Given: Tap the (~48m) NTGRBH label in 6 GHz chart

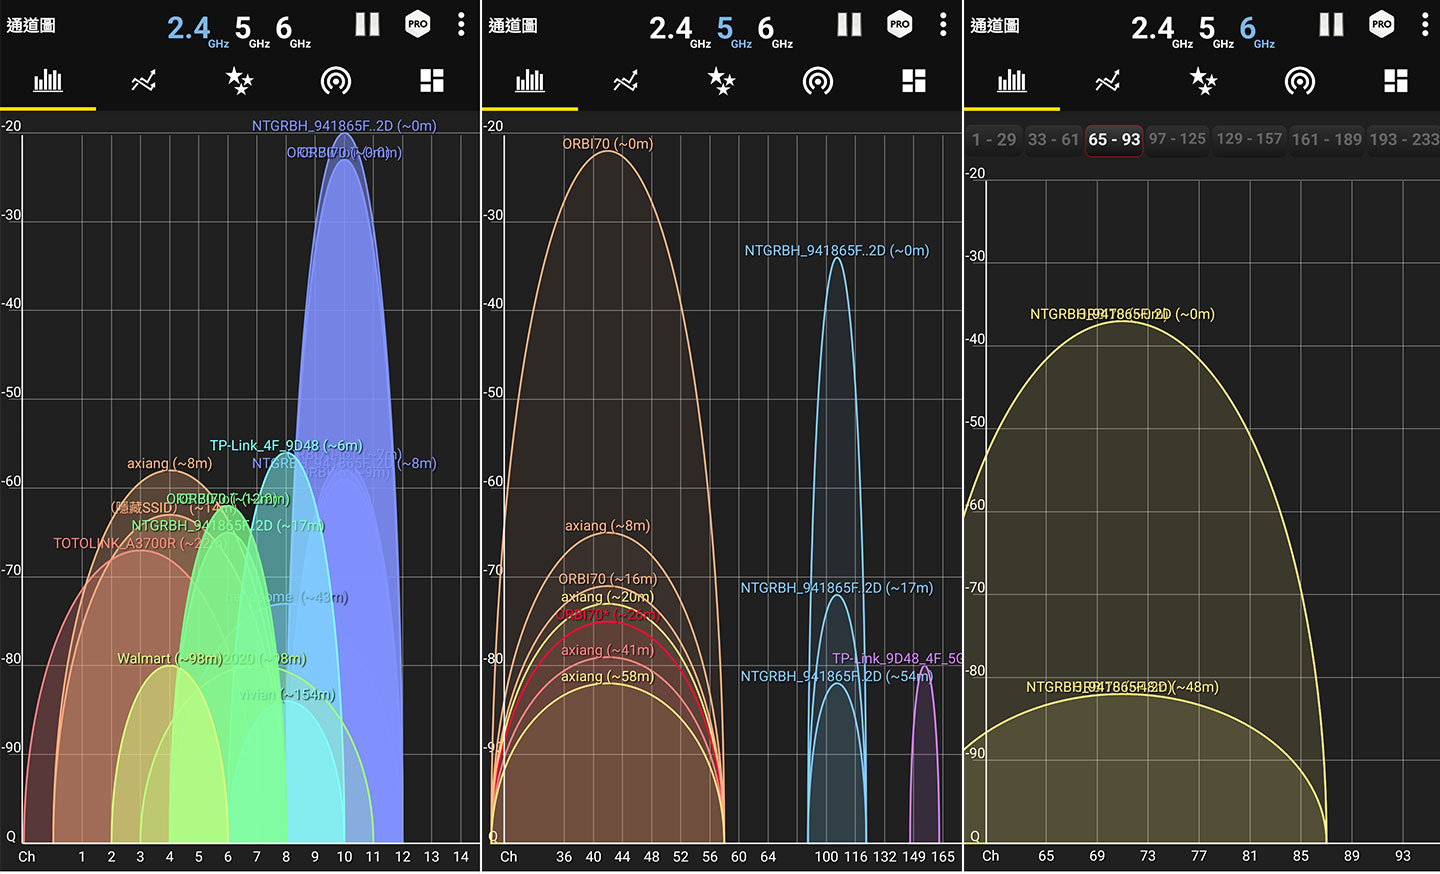Looking at the screenshot, I should pos(1122,687).
